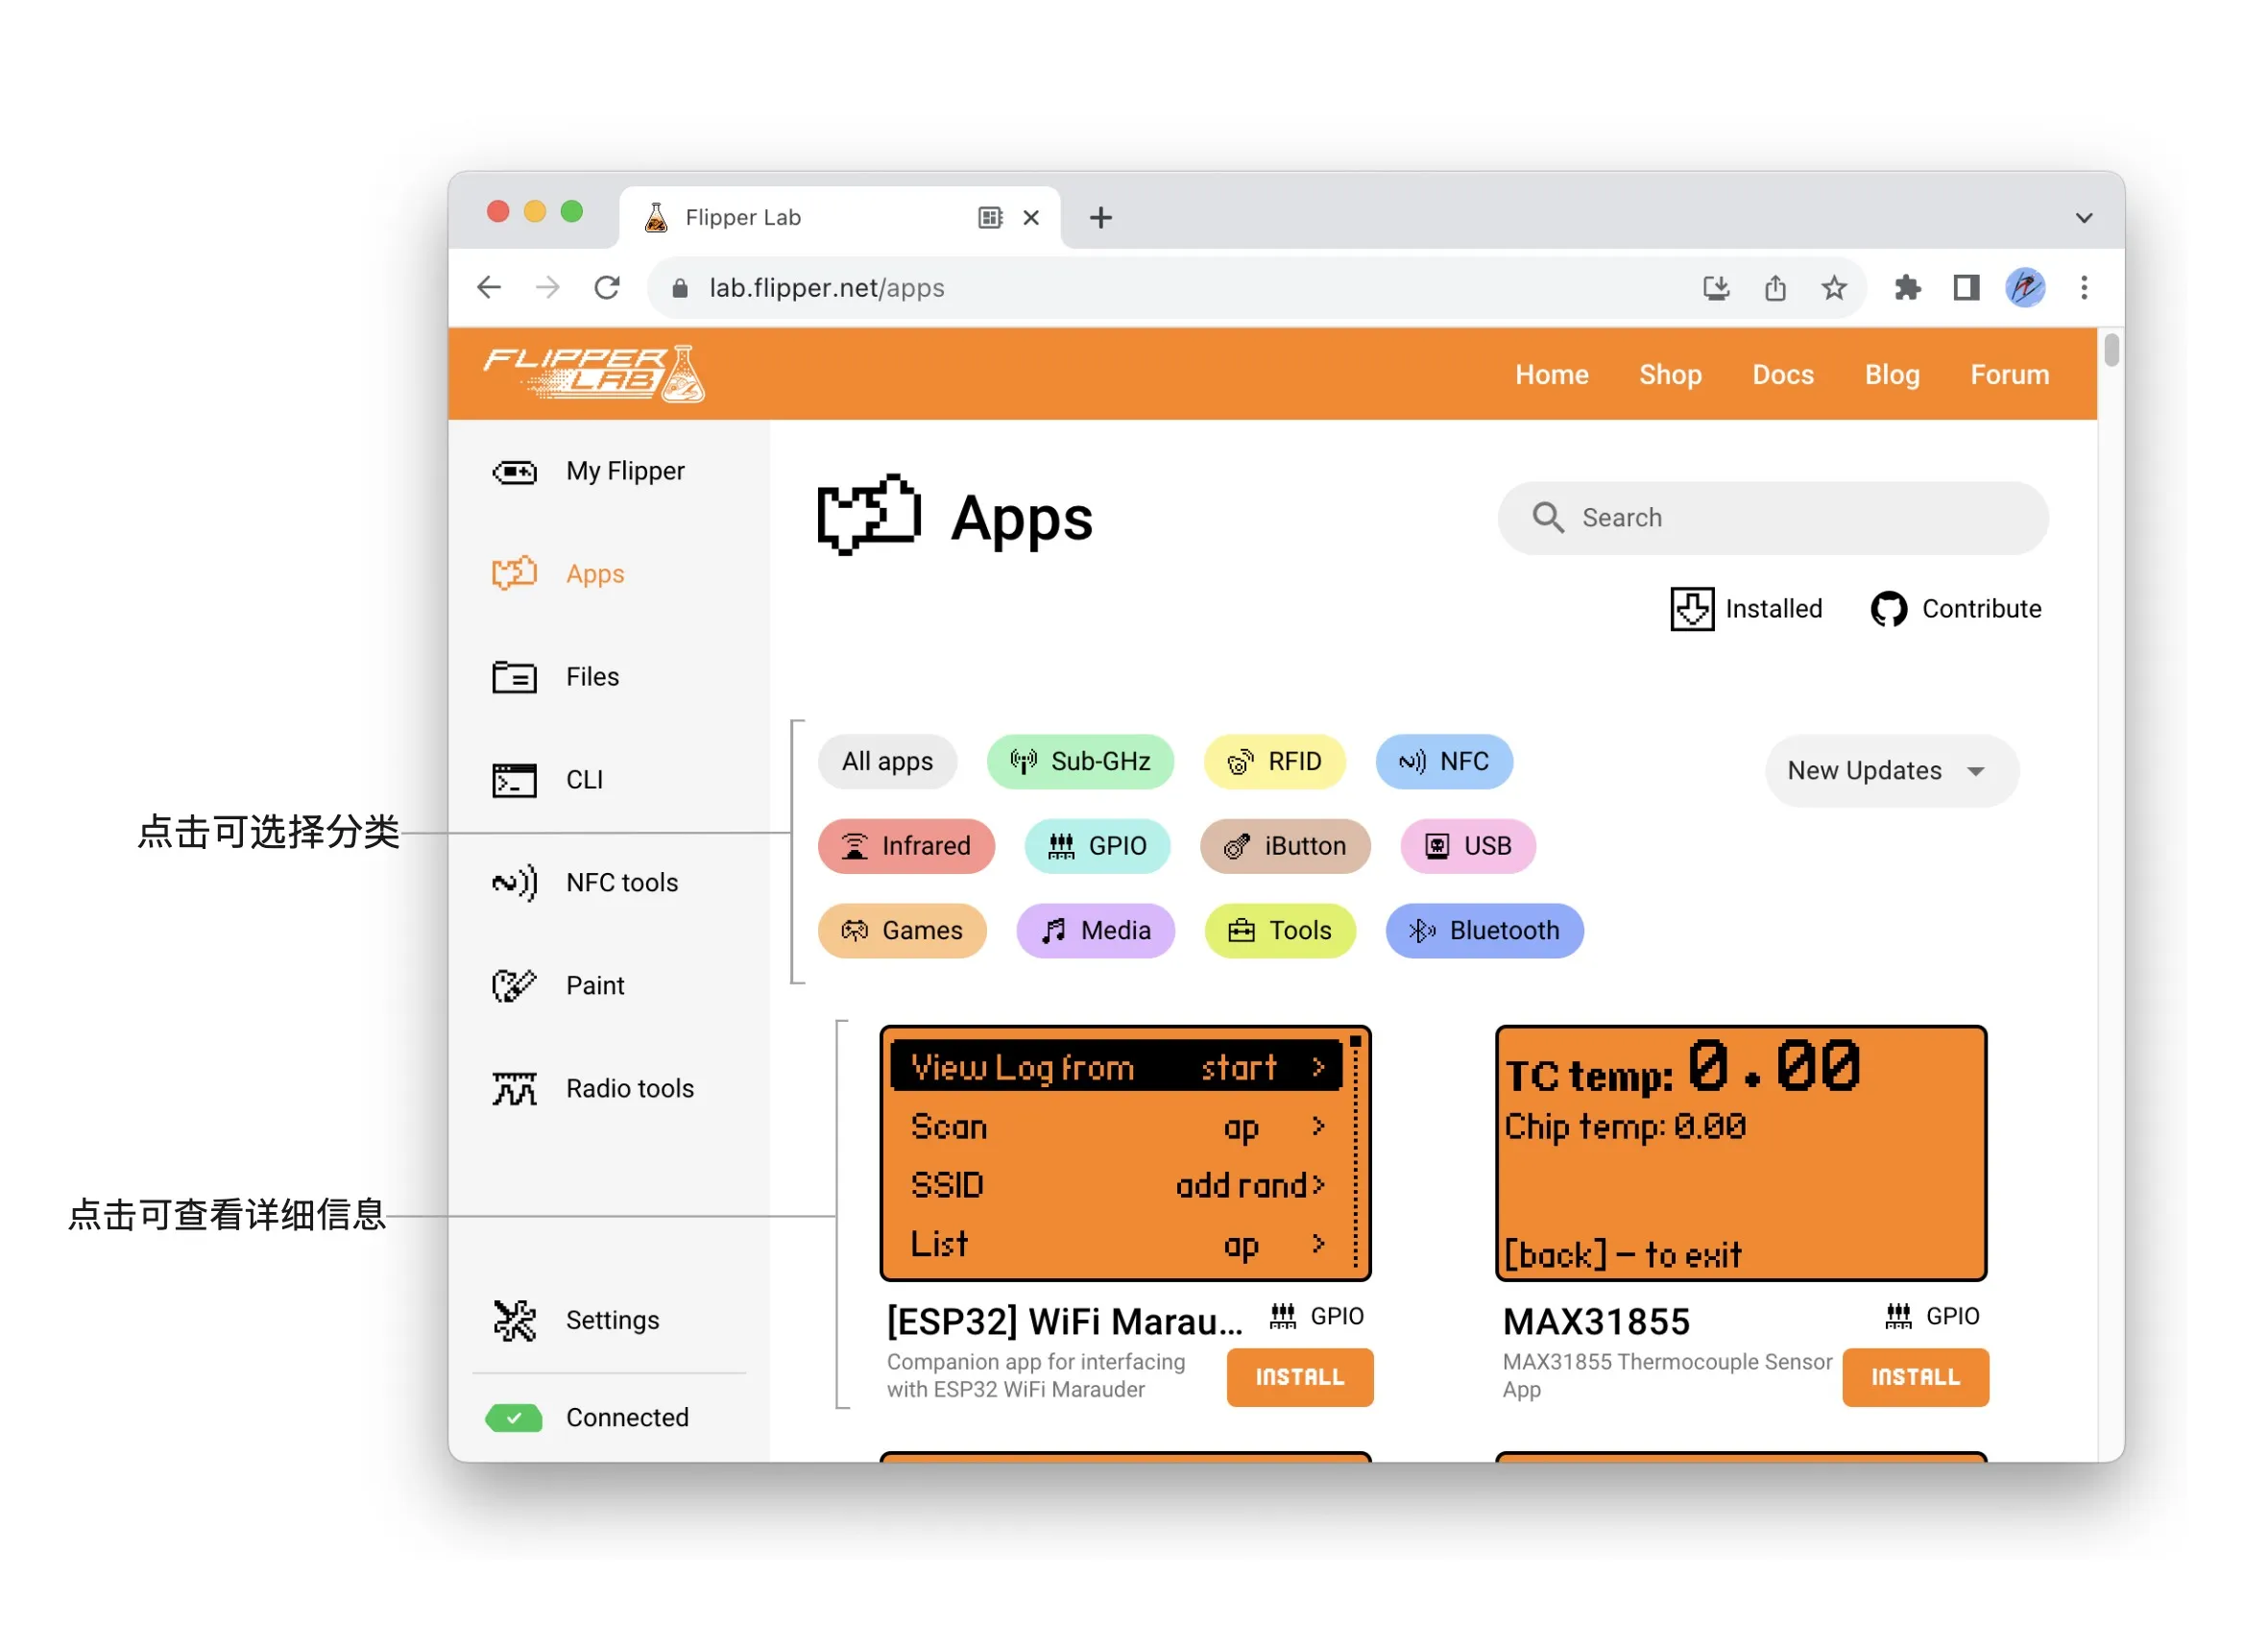The width and height of the screenshot is (2268, 1625).
Task: Focus the Search apps field
Action: click(1773, 518)
